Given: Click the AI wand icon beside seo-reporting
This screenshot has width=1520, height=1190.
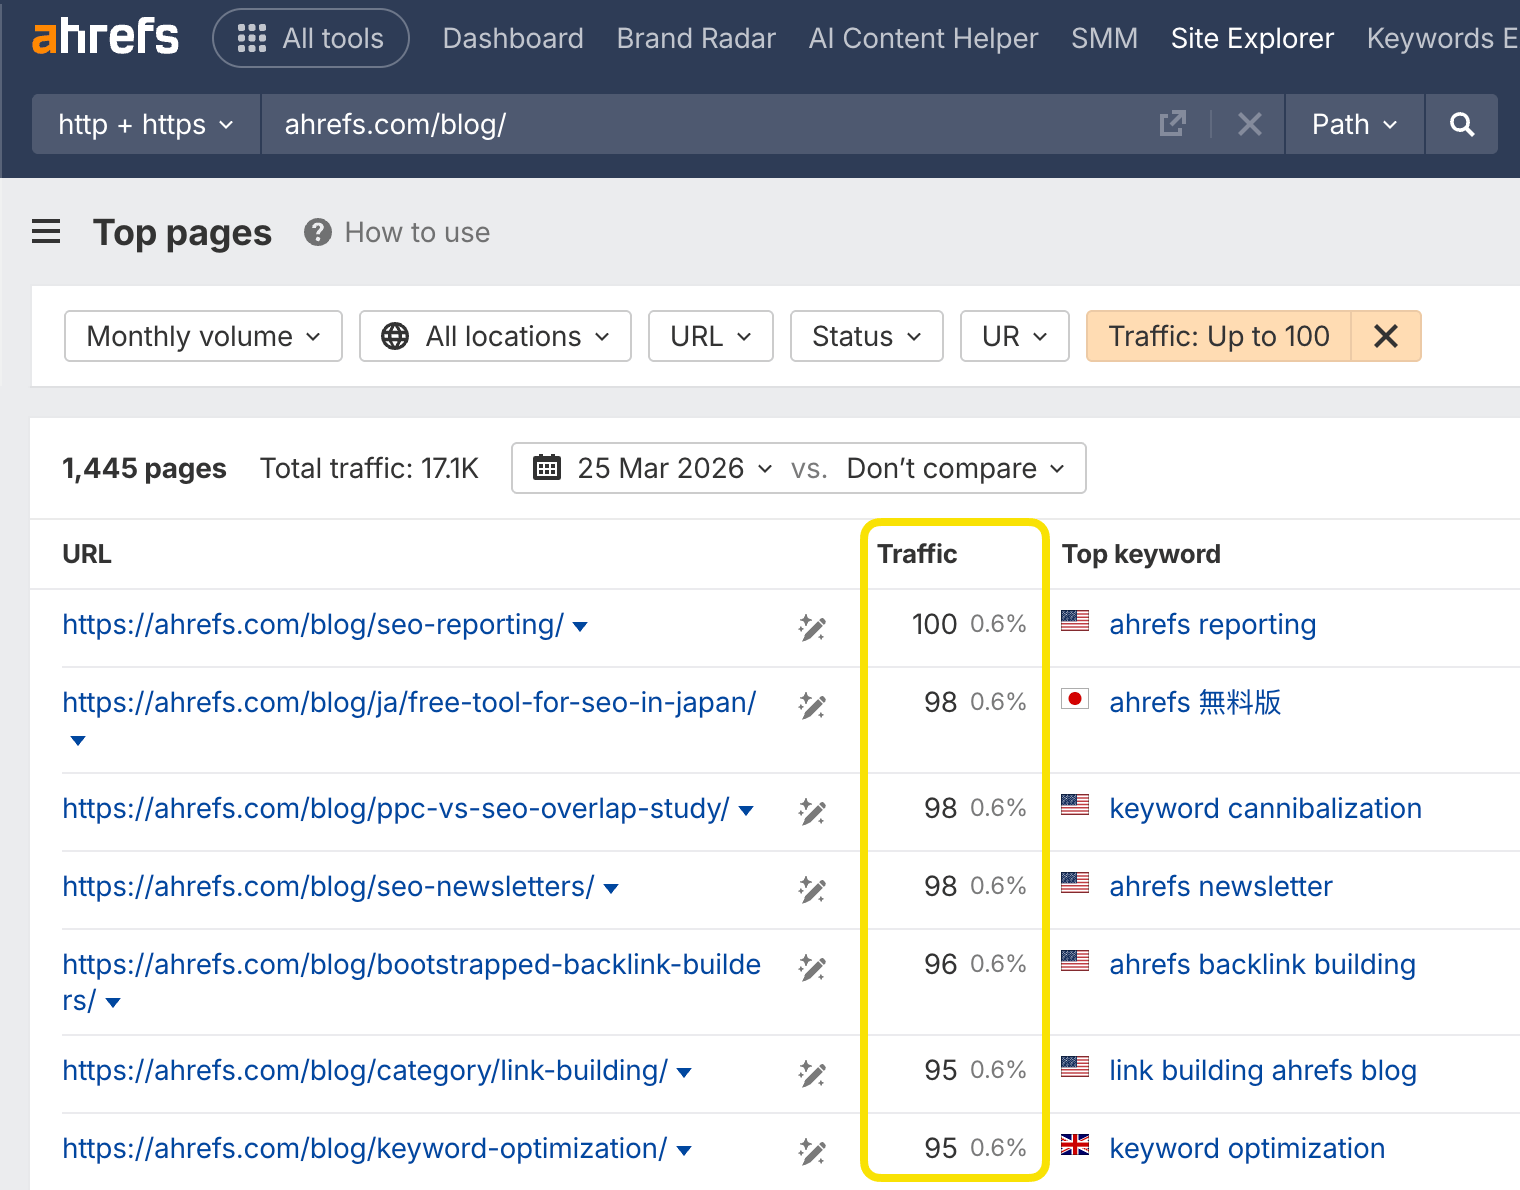Looking at the screenshot, I should point(812,627).
